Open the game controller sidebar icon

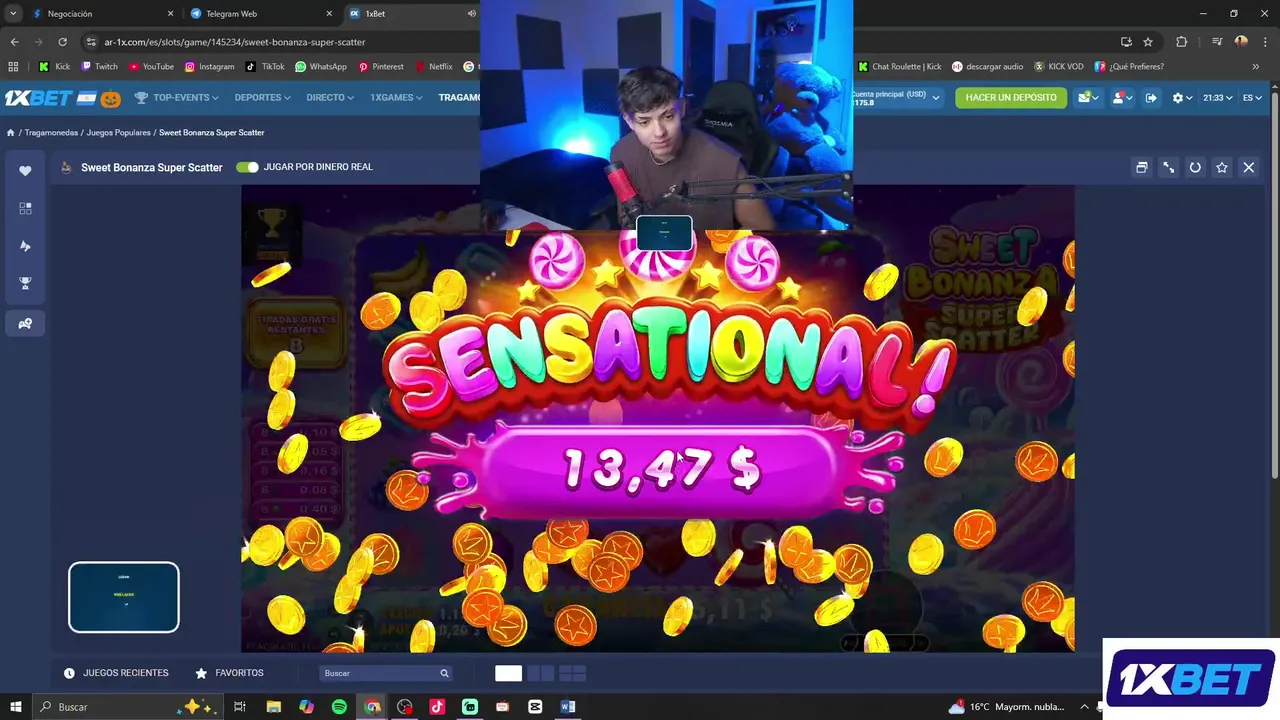pos(25,323)
